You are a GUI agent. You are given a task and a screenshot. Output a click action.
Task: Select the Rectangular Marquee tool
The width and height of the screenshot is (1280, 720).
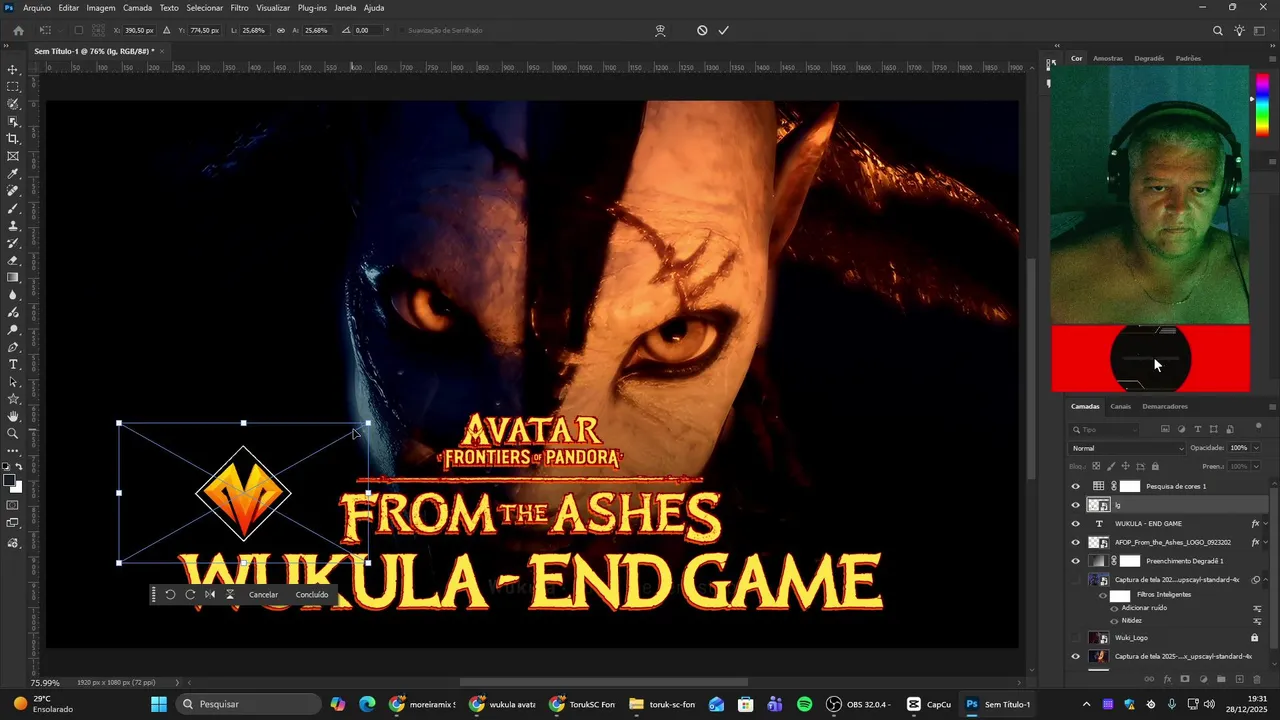pyautogui.click(x=13, y=87)
